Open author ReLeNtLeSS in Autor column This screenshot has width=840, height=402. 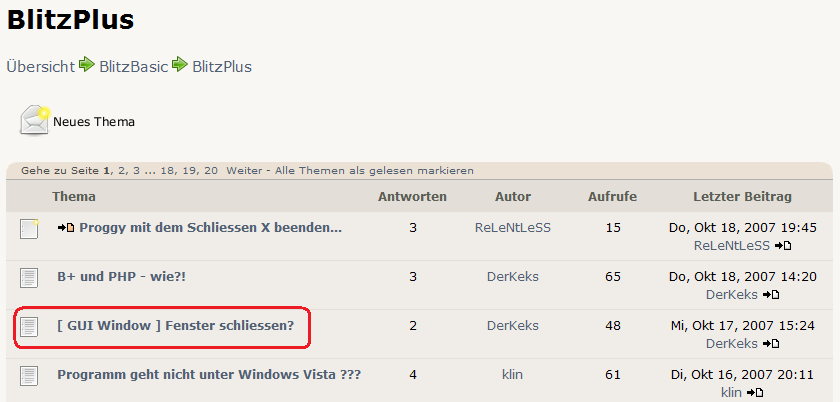(x=513, y=228)
